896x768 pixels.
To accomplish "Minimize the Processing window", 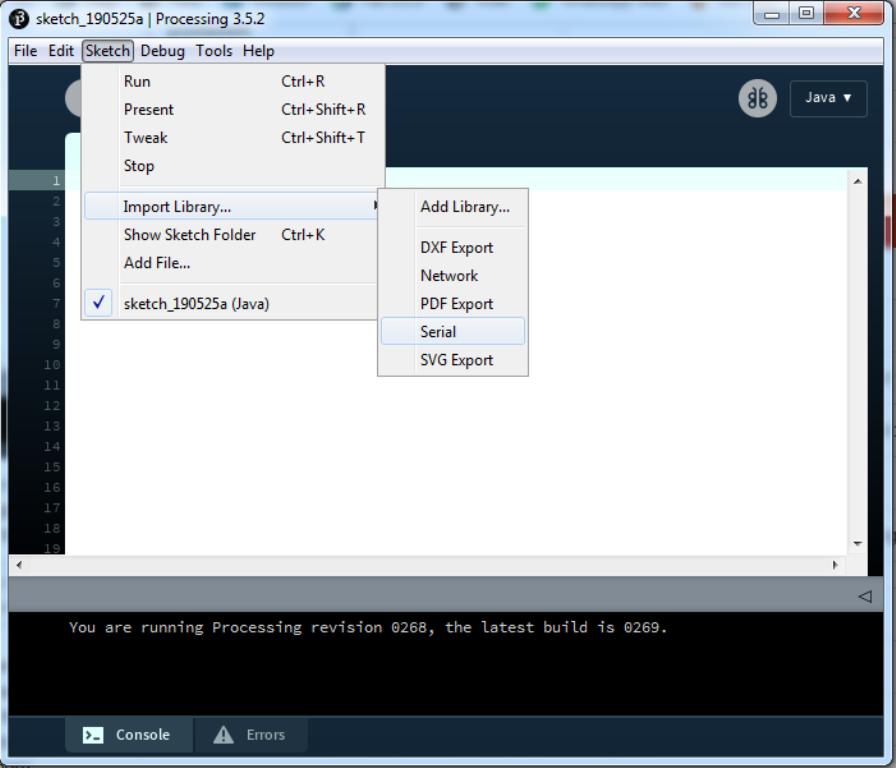I will tap(772, 14).
